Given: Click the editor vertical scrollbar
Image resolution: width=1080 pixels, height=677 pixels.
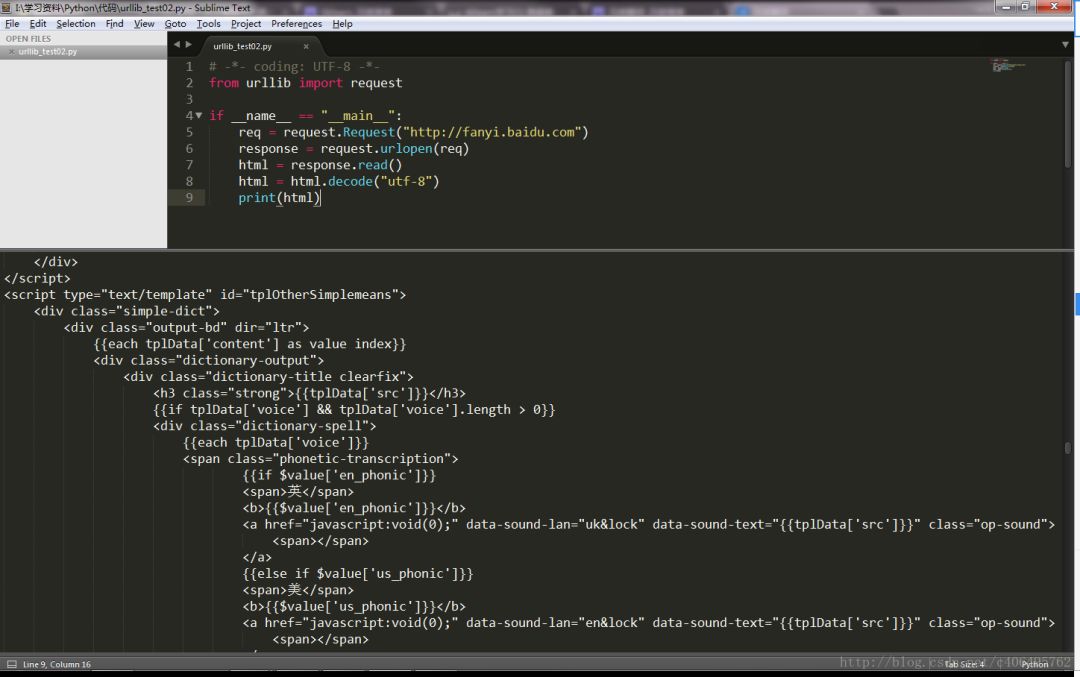Looking at the screenshot, I should point(1068,114).
